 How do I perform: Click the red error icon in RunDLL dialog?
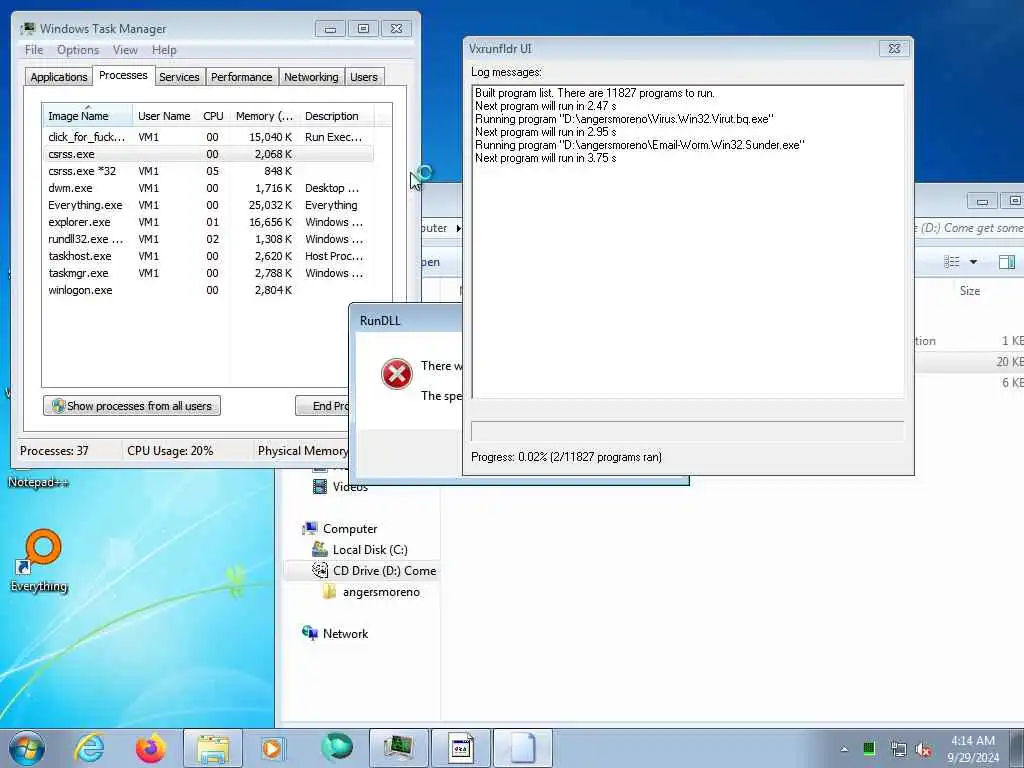point(396,374)
